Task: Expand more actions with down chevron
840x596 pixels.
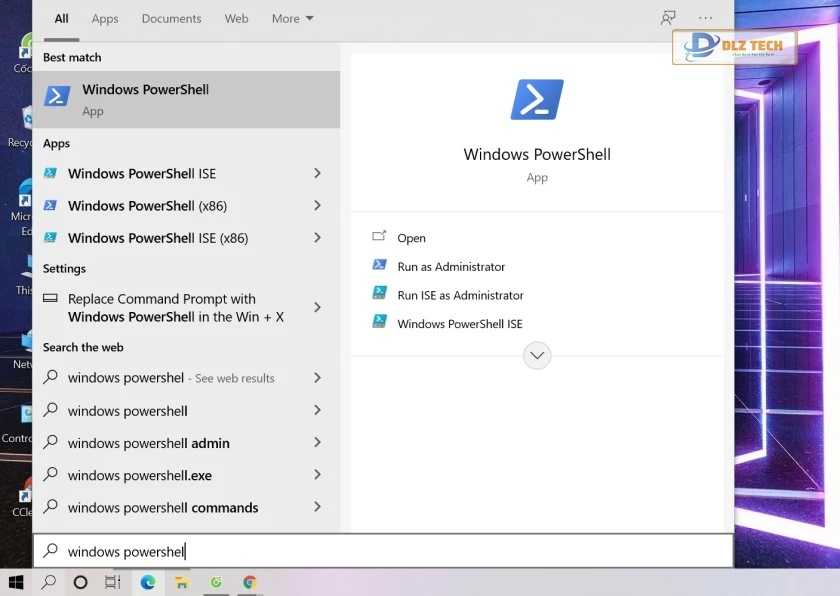Action: (537, 355)
